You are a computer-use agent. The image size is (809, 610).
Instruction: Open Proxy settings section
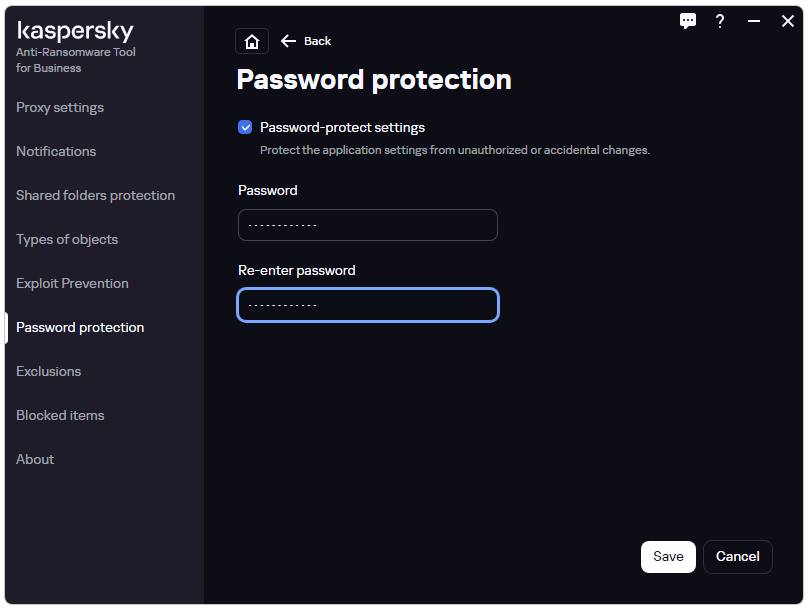[x=60, y=107]
